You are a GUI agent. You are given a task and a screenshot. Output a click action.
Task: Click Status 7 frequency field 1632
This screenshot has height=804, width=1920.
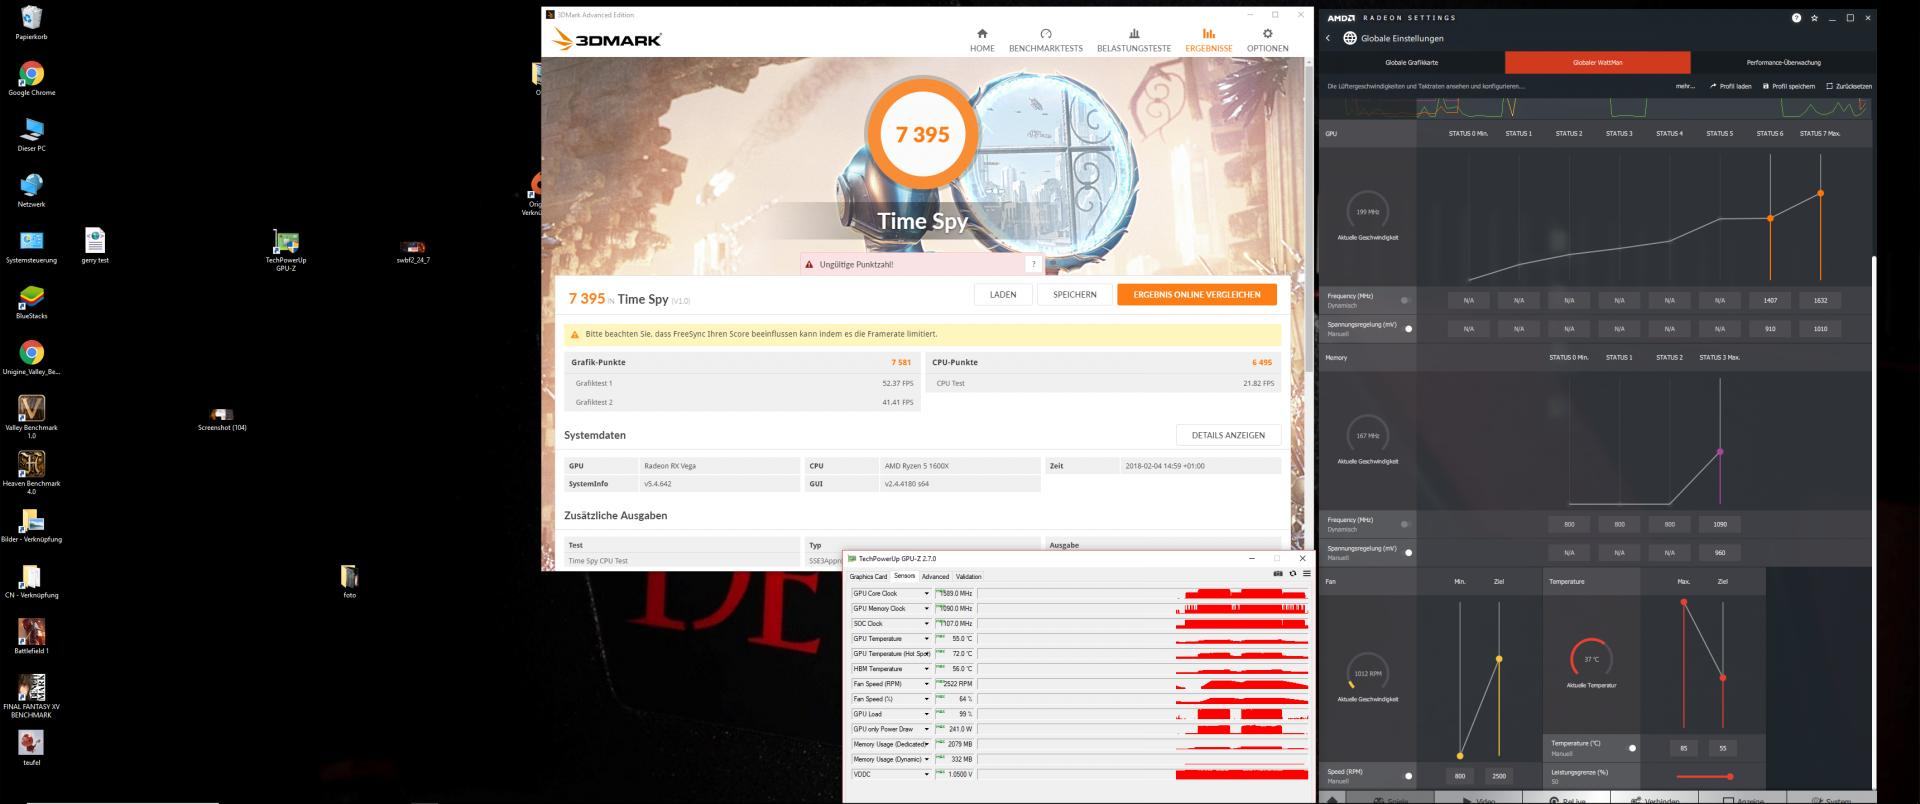coord(1820,300)
